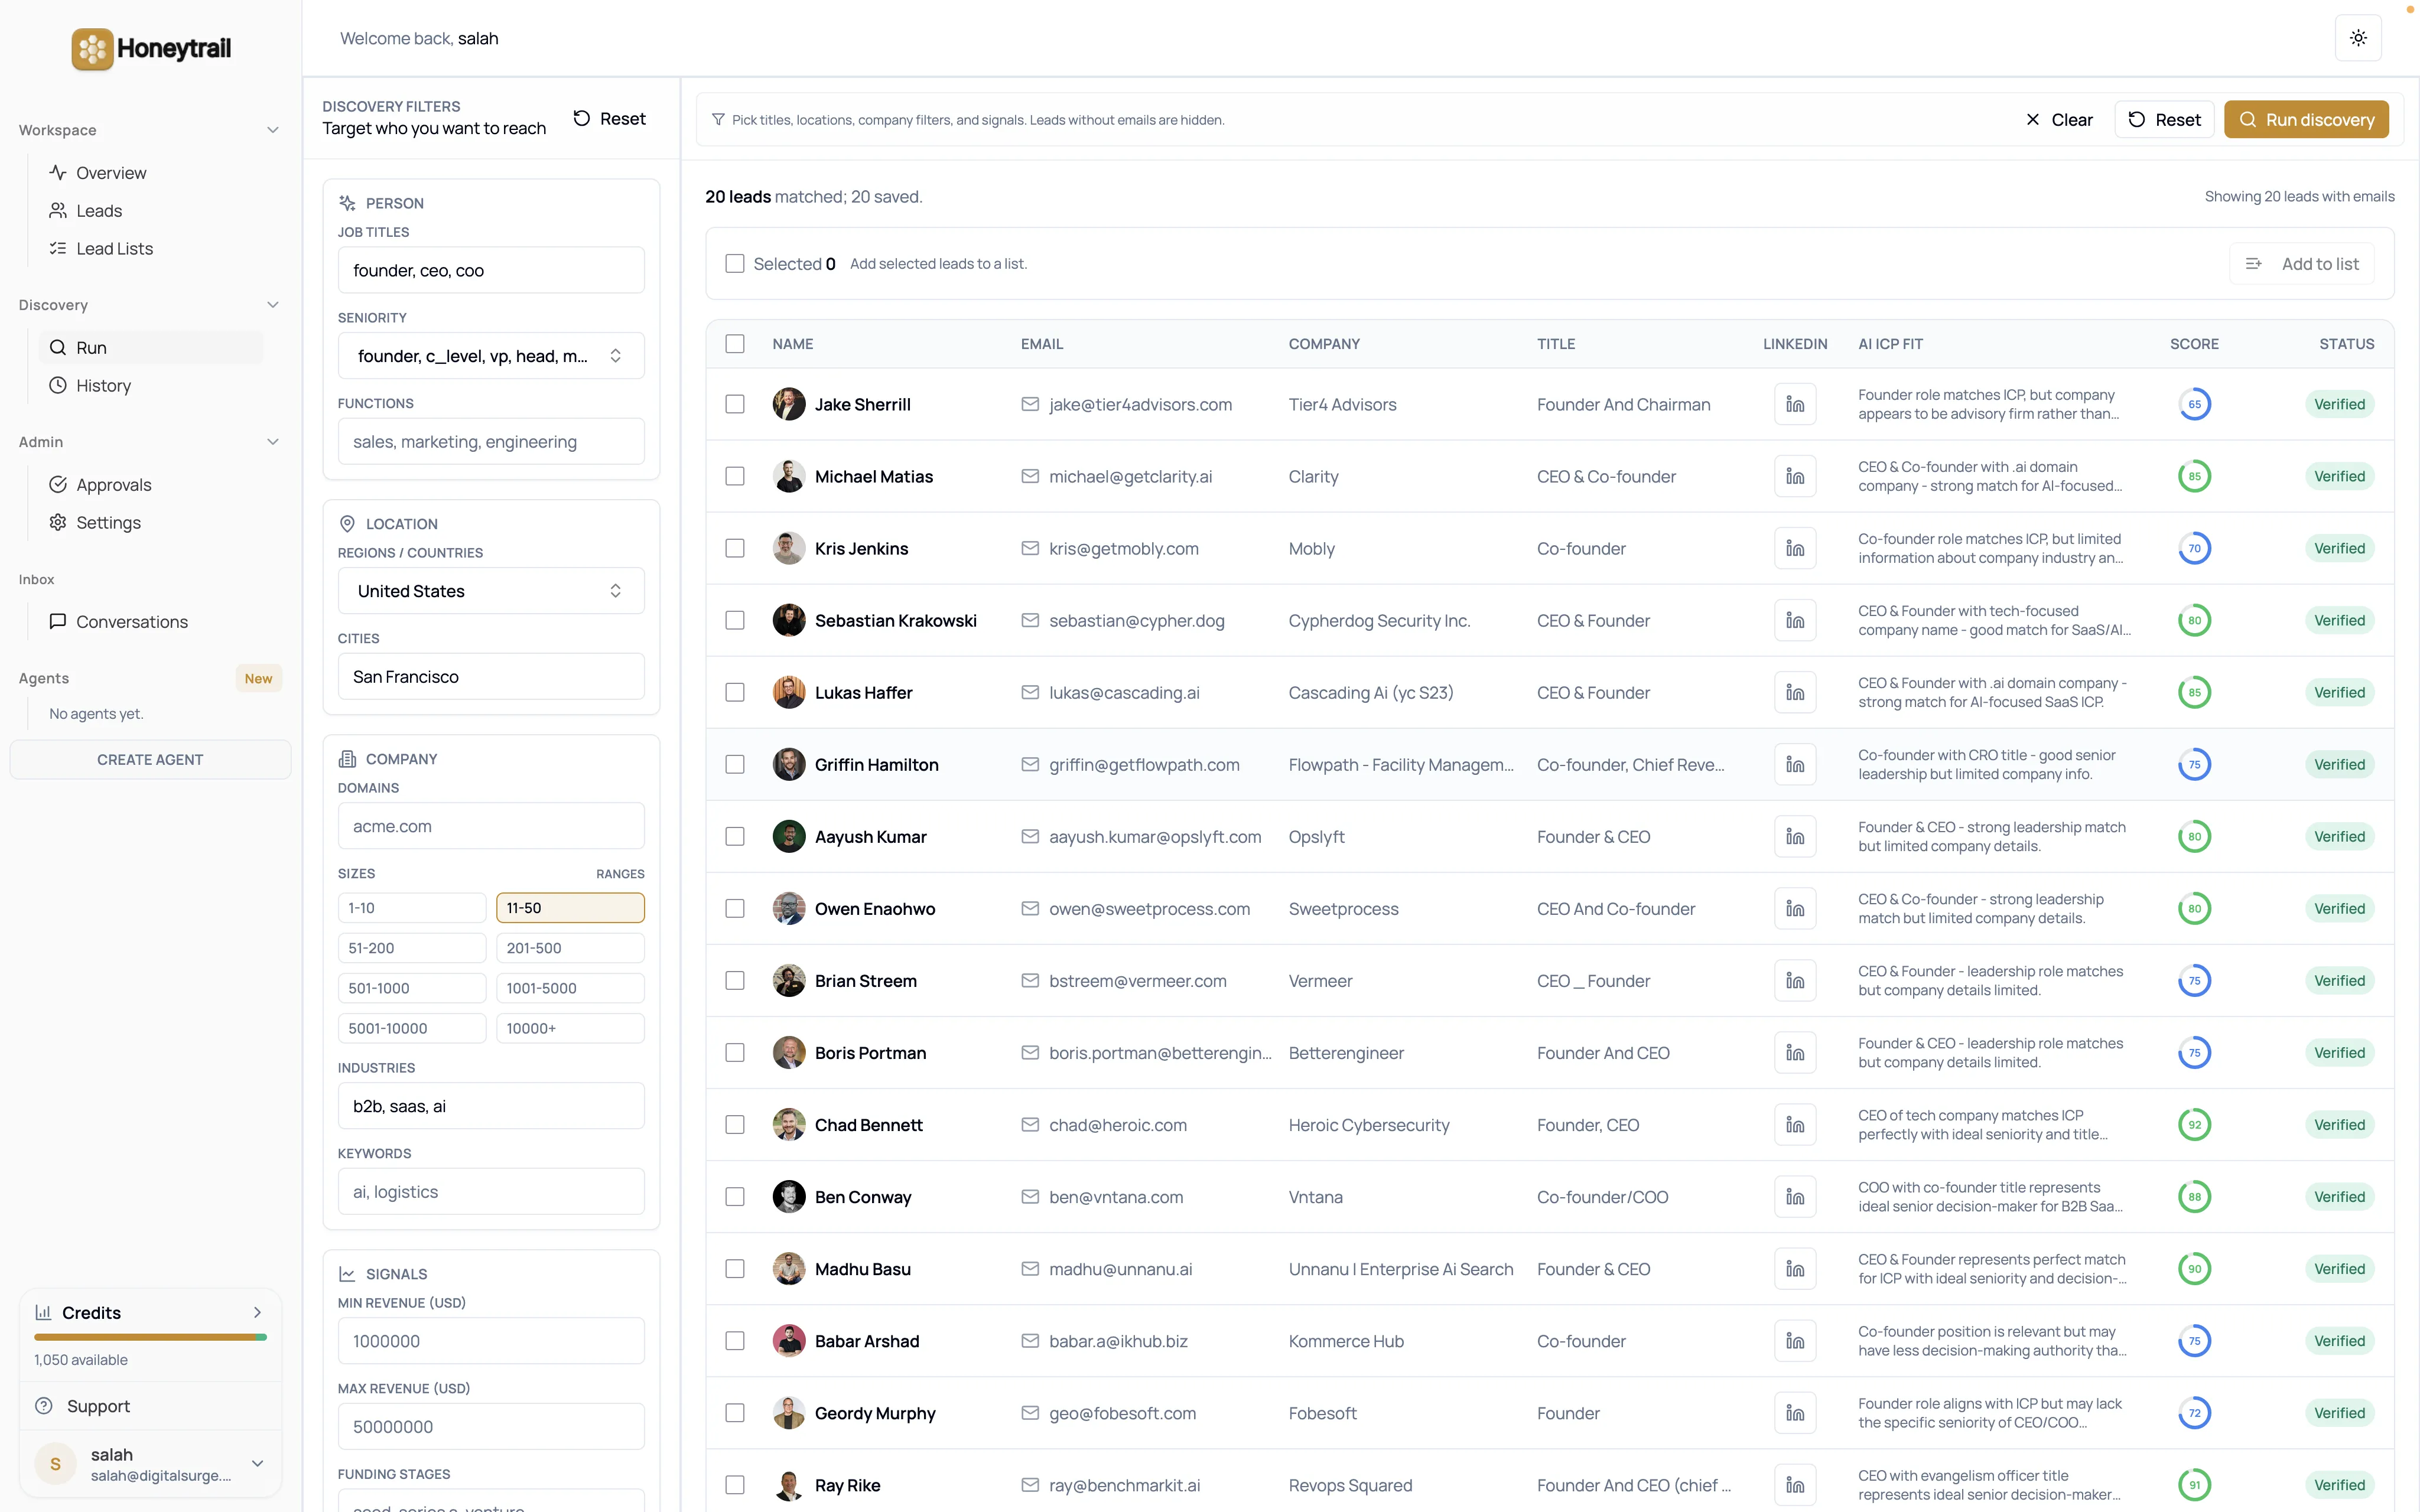Open the Seniority dropdown
2420x1512 pixels.
(491, 357)
